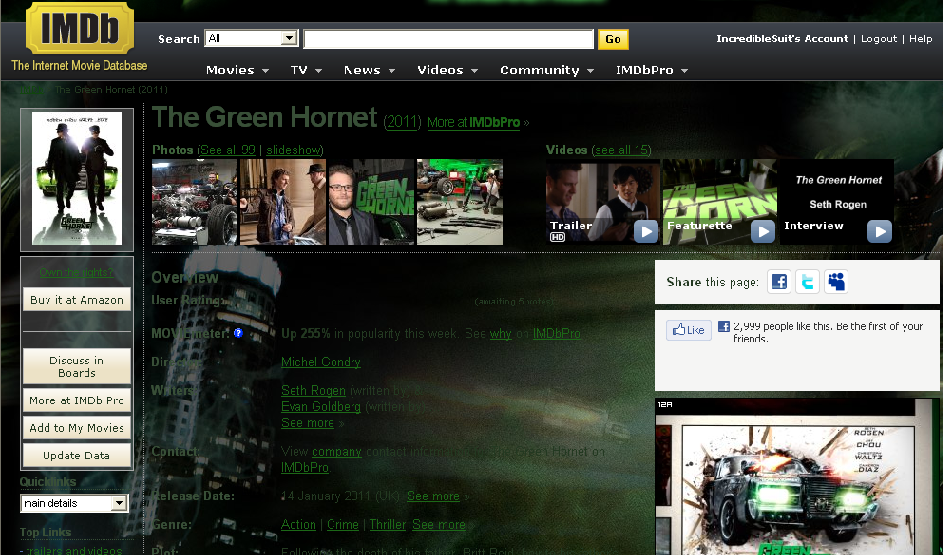Expand the TV menu
Viewport: 943px width, 555px height.
coord(306,70)
